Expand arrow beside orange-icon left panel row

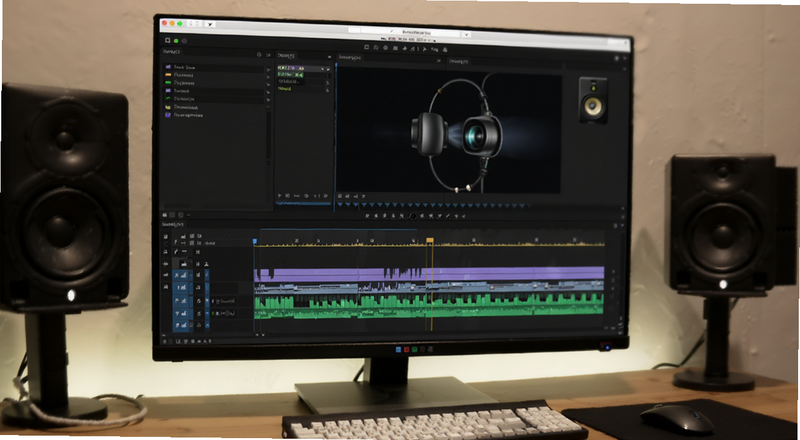click(268, 77)
